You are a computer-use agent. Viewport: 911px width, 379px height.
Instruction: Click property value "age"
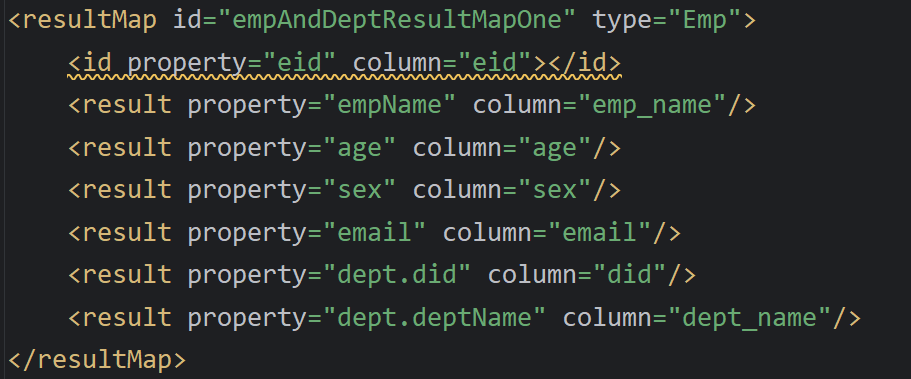pos(360,148)
